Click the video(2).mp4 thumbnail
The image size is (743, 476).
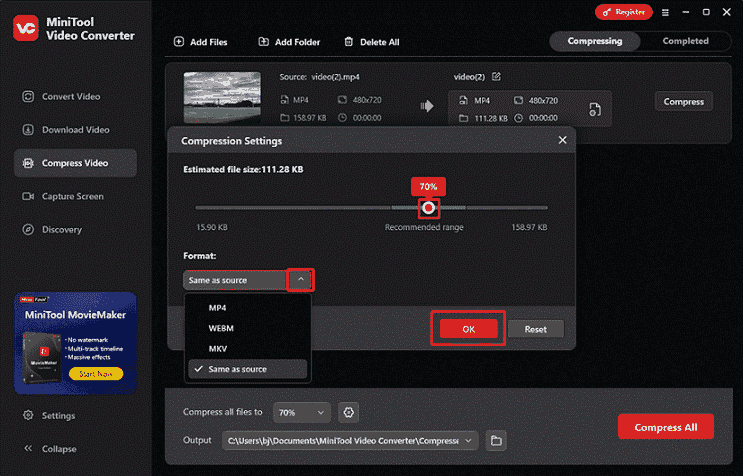(222, 97)
